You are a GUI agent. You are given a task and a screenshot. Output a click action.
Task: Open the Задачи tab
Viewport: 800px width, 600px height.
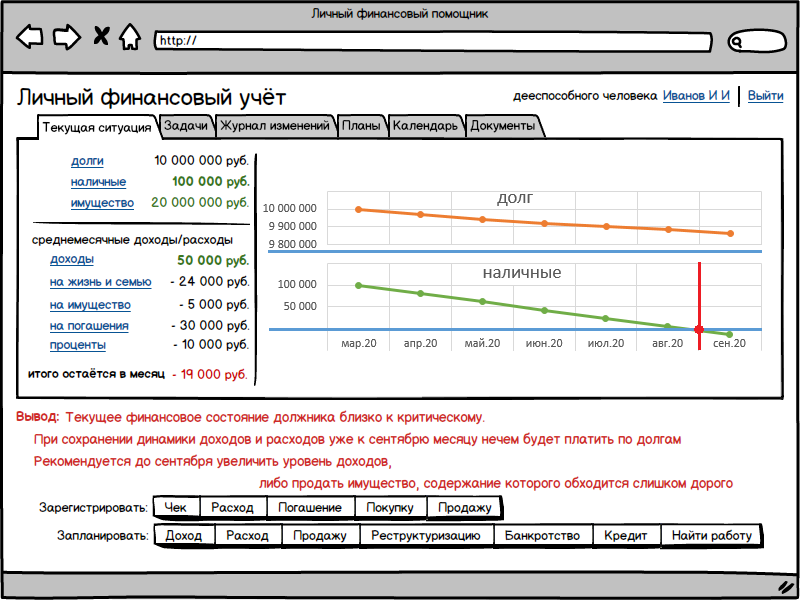[186, 126]
